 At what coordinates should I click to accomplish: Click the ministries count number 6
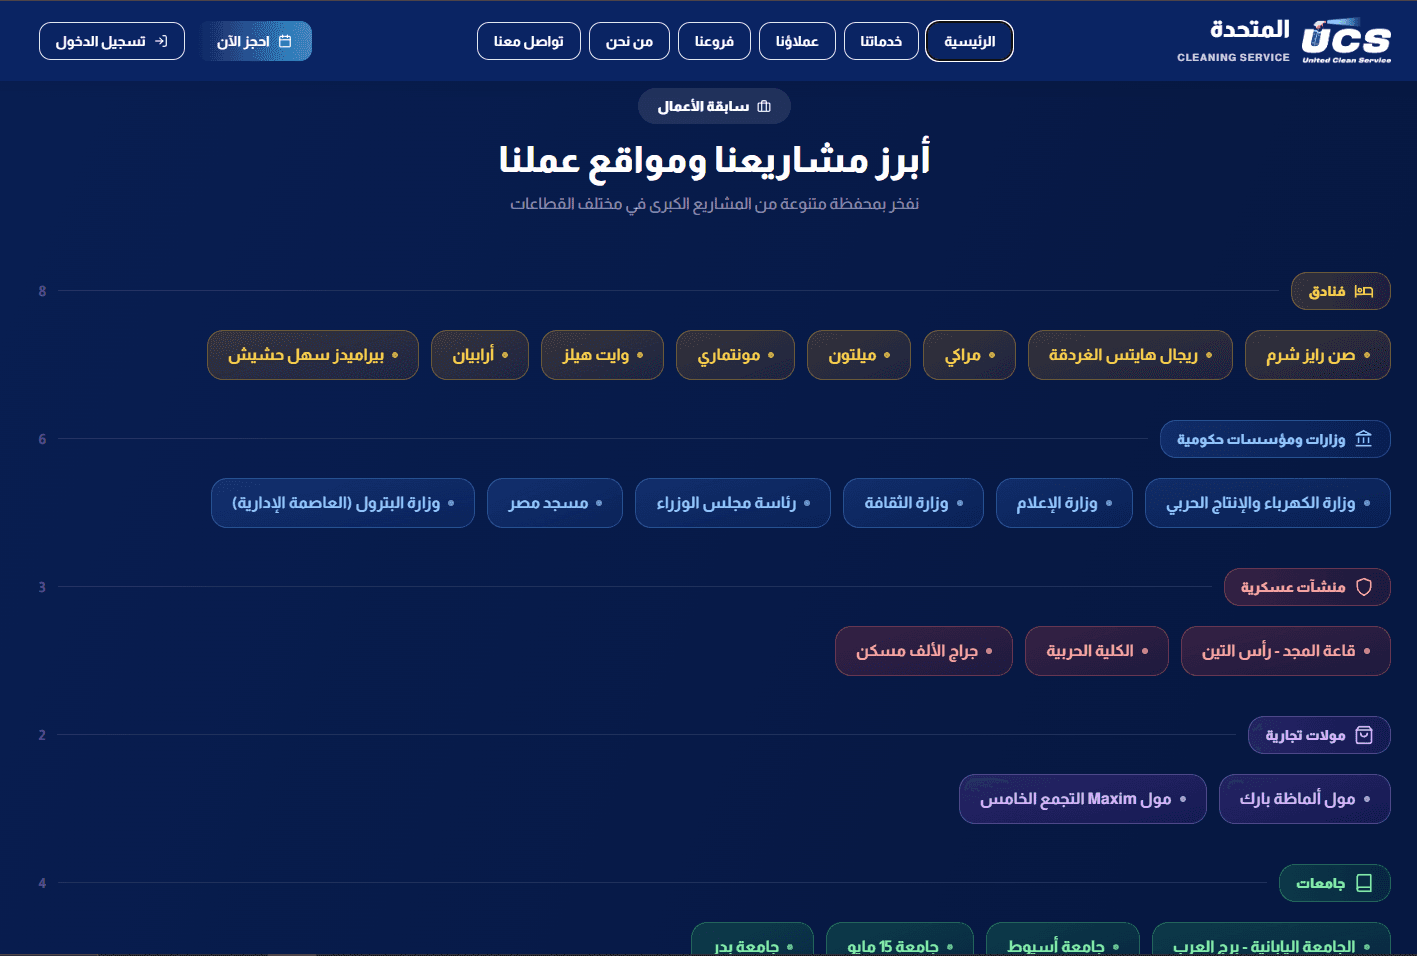click(42, 439)
